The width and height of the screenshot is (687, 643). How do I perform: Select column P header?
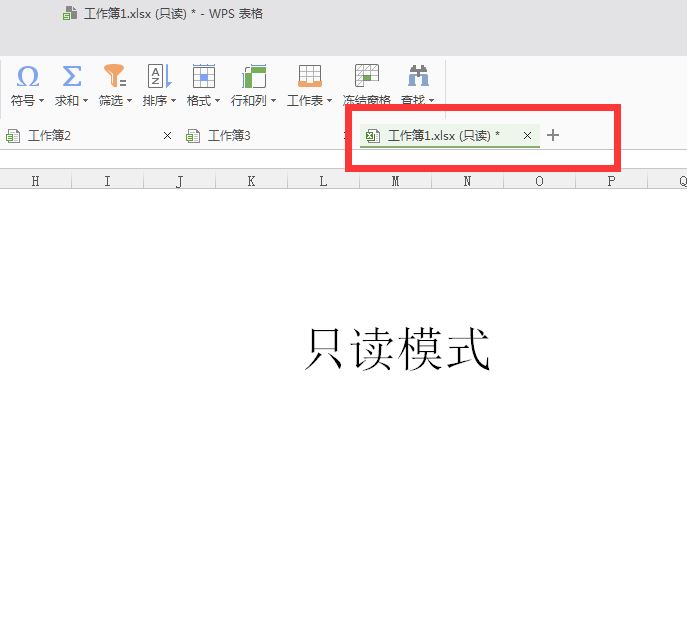pyautogui.click(x=611, y=181)
